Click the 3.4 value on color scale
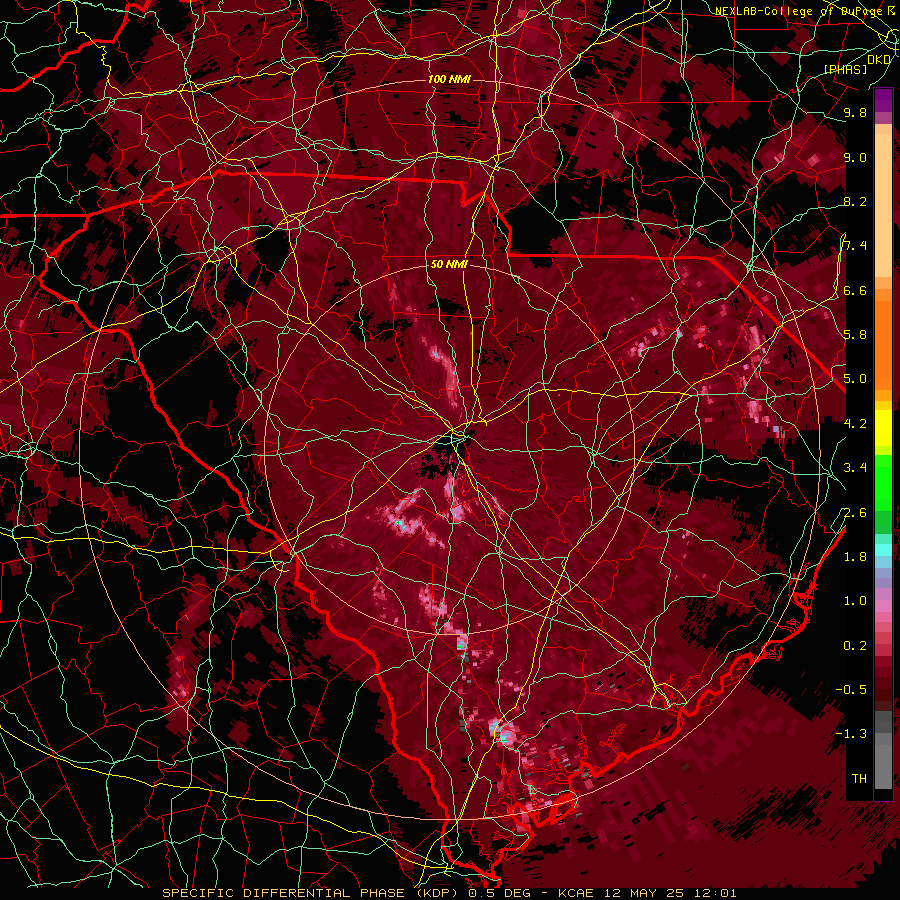The width and height of the screenshot is (900, 900). click(x=855, y=468)
